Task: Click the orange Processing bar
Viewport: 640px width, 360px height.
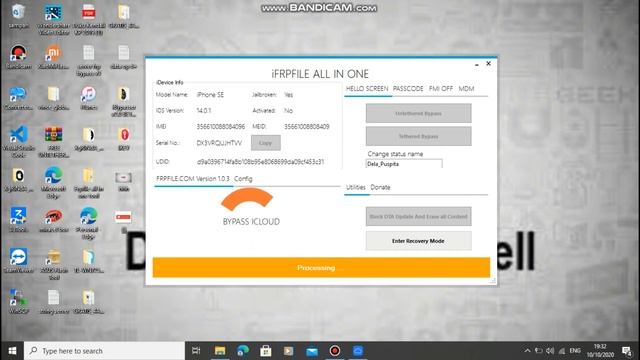Action: pyautogui.click(x=321, y=268)
